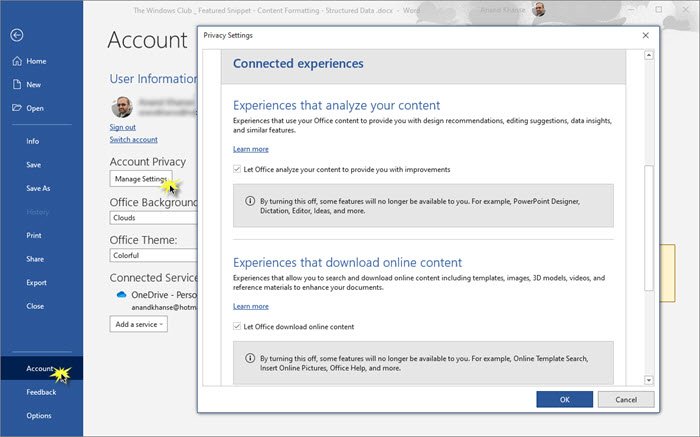Click the New document icon in sidebar

tap(17, 84)
